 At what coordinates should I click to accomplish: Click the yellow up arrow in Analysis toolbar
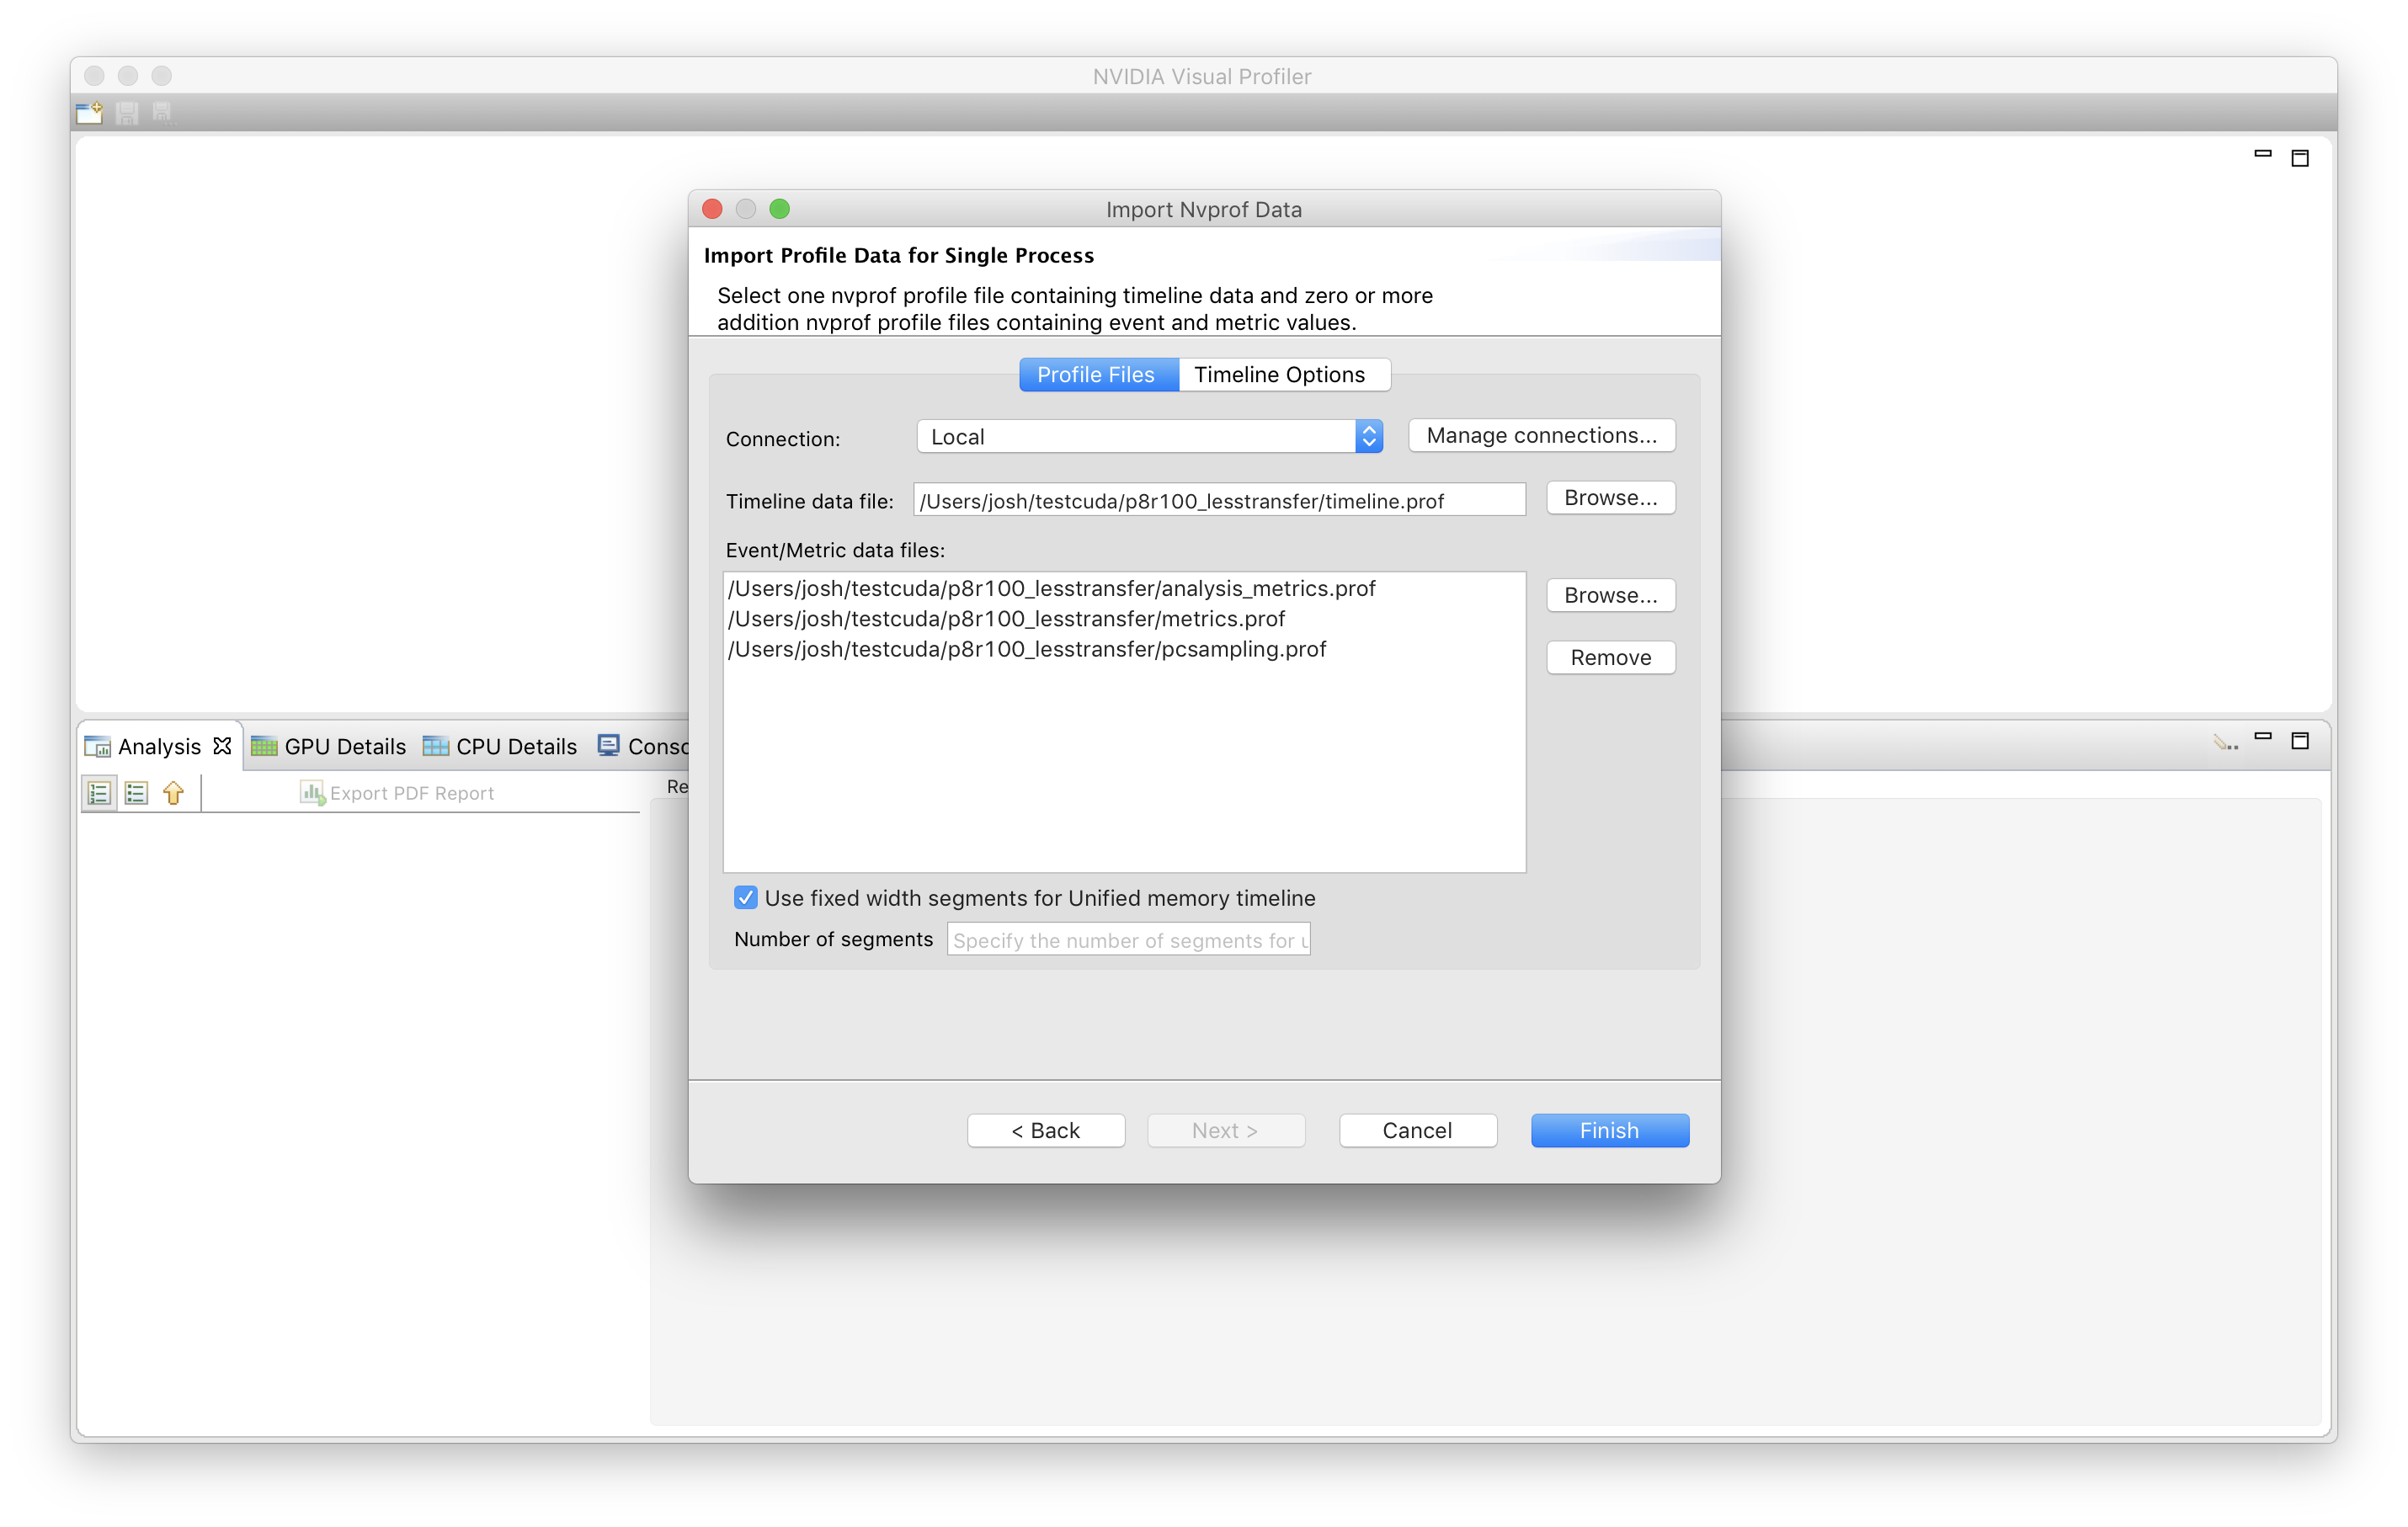[173, 793]
